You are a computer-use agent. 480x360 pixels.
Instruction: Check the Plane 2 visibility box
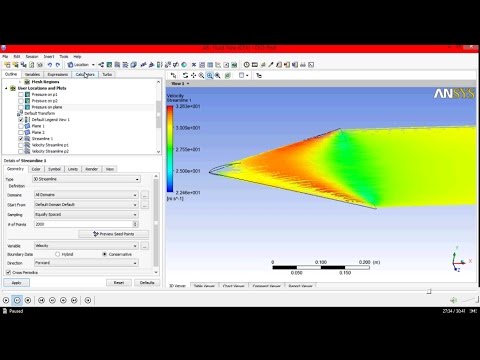[21, 132]
